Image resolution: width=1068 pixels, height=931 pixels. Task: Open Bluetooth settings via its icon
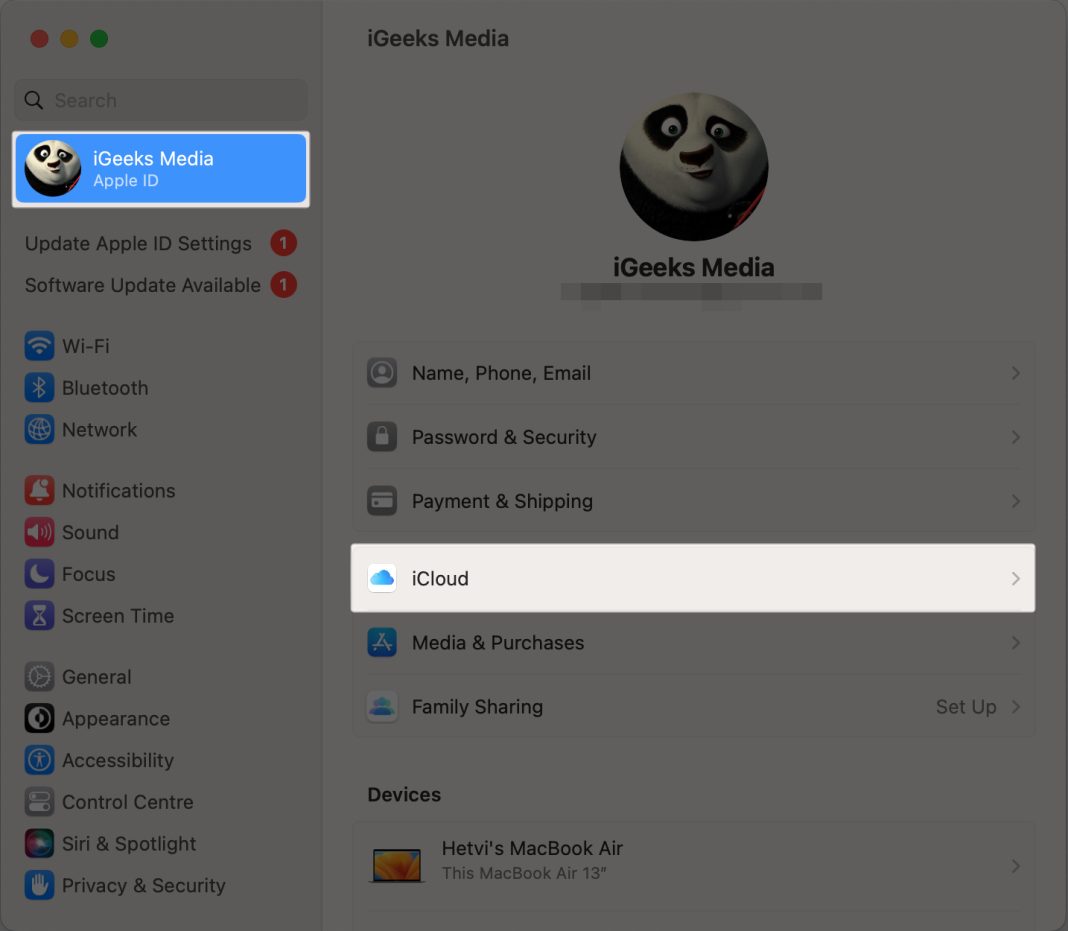pos(38,388)
